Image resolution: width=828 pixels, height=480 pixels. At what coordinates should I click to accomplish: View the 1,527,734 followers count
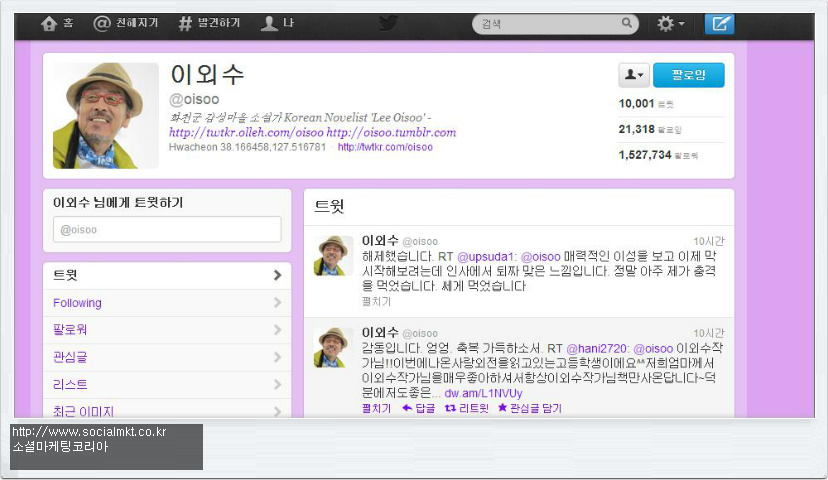pyautogui.click(x=658, y=155)
